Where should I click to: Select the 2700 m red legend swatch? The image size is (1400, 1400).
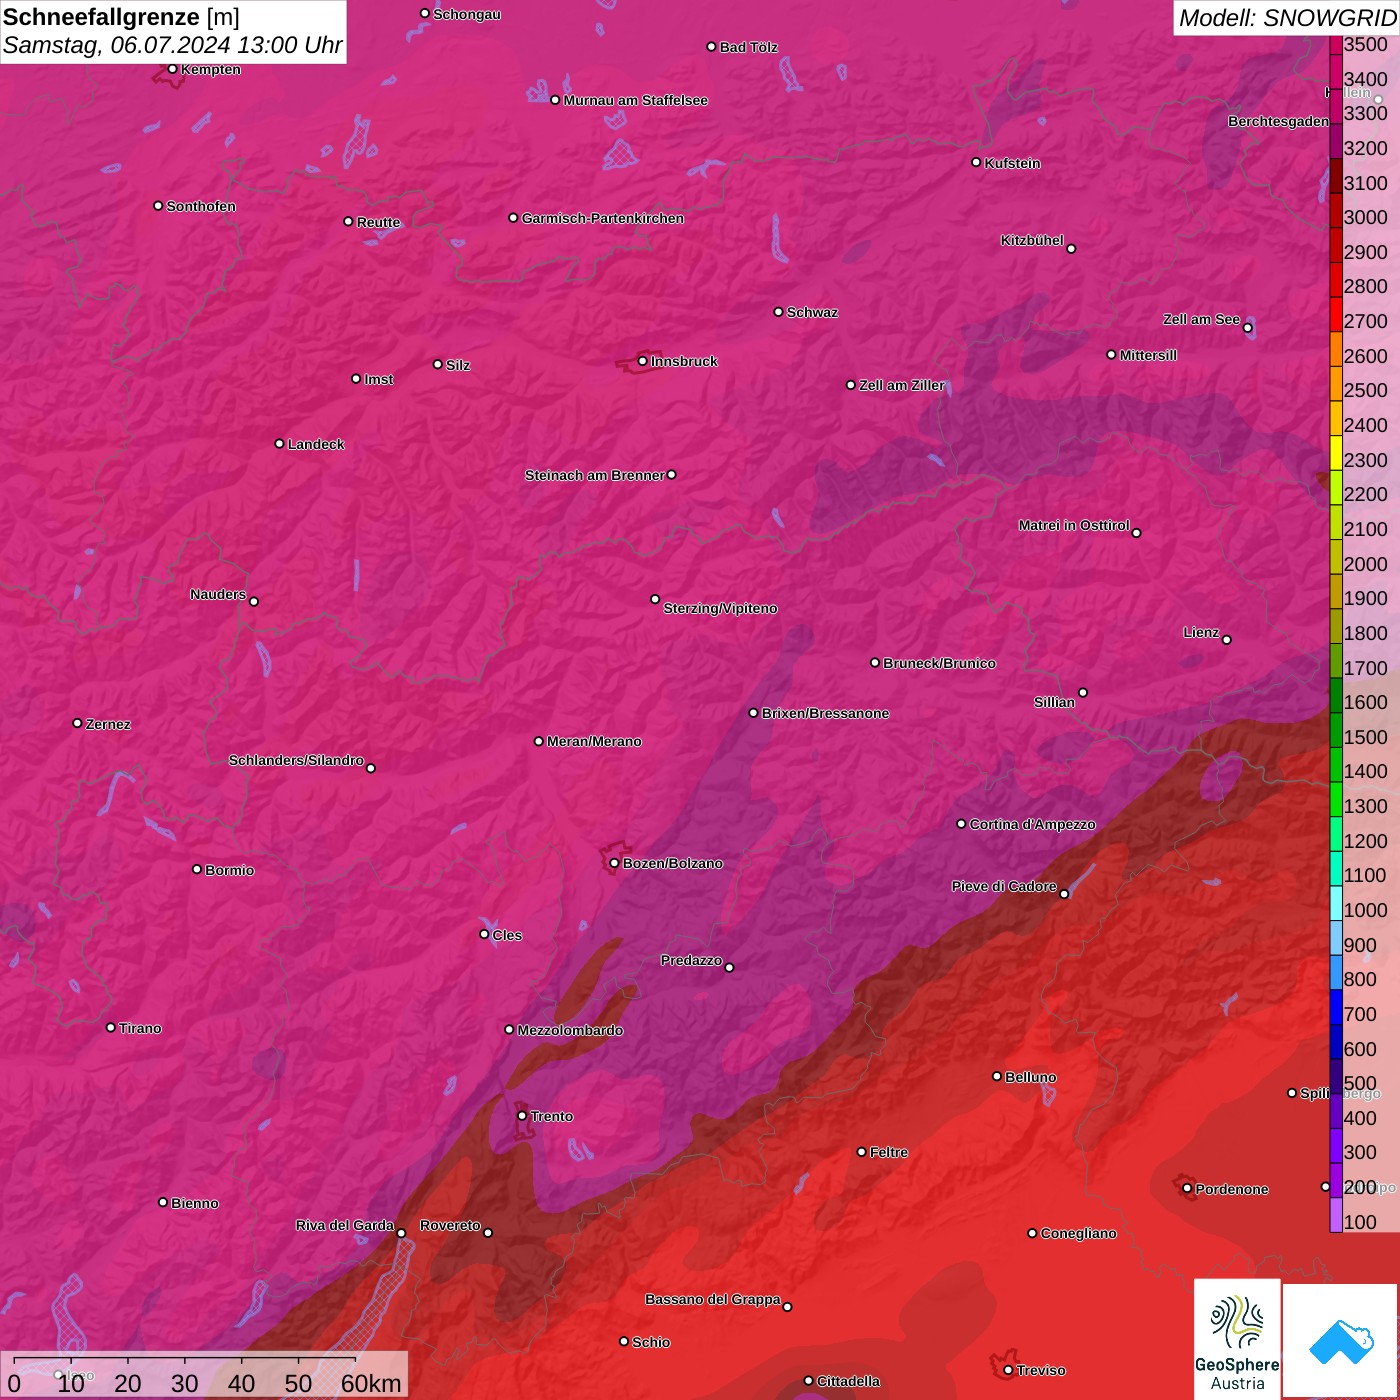tap(1336, 314)
